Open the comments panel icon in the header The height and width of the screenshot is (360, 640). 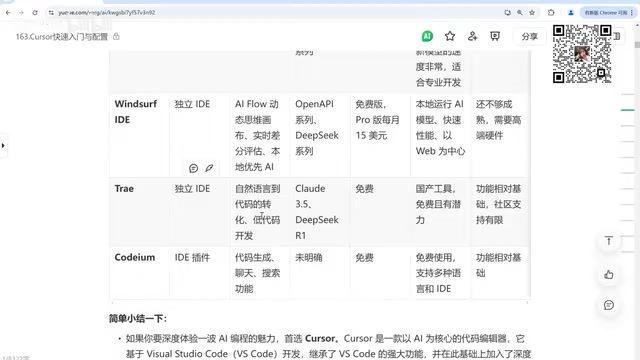tap(495, 36)
